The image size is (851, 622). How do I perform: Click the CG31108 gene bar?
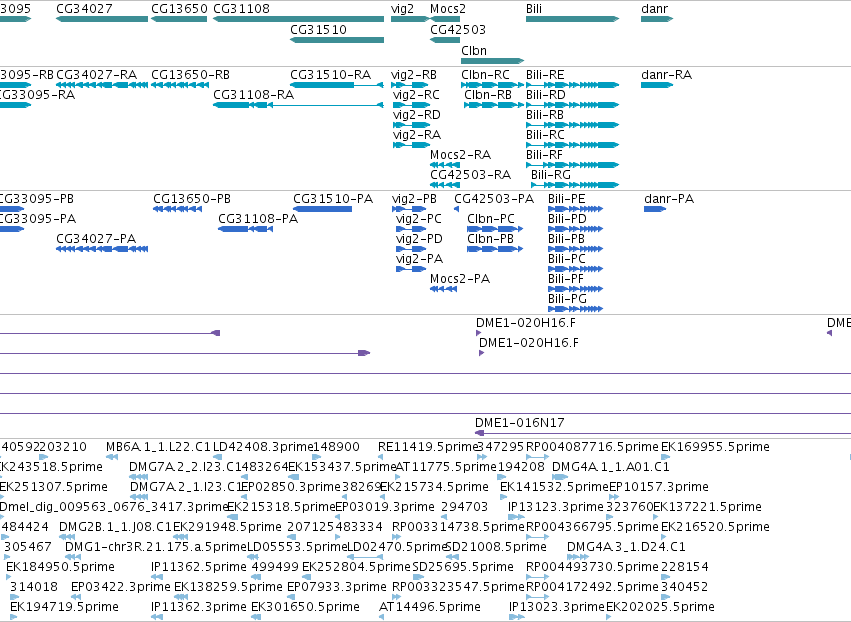[x=299, y=19]
